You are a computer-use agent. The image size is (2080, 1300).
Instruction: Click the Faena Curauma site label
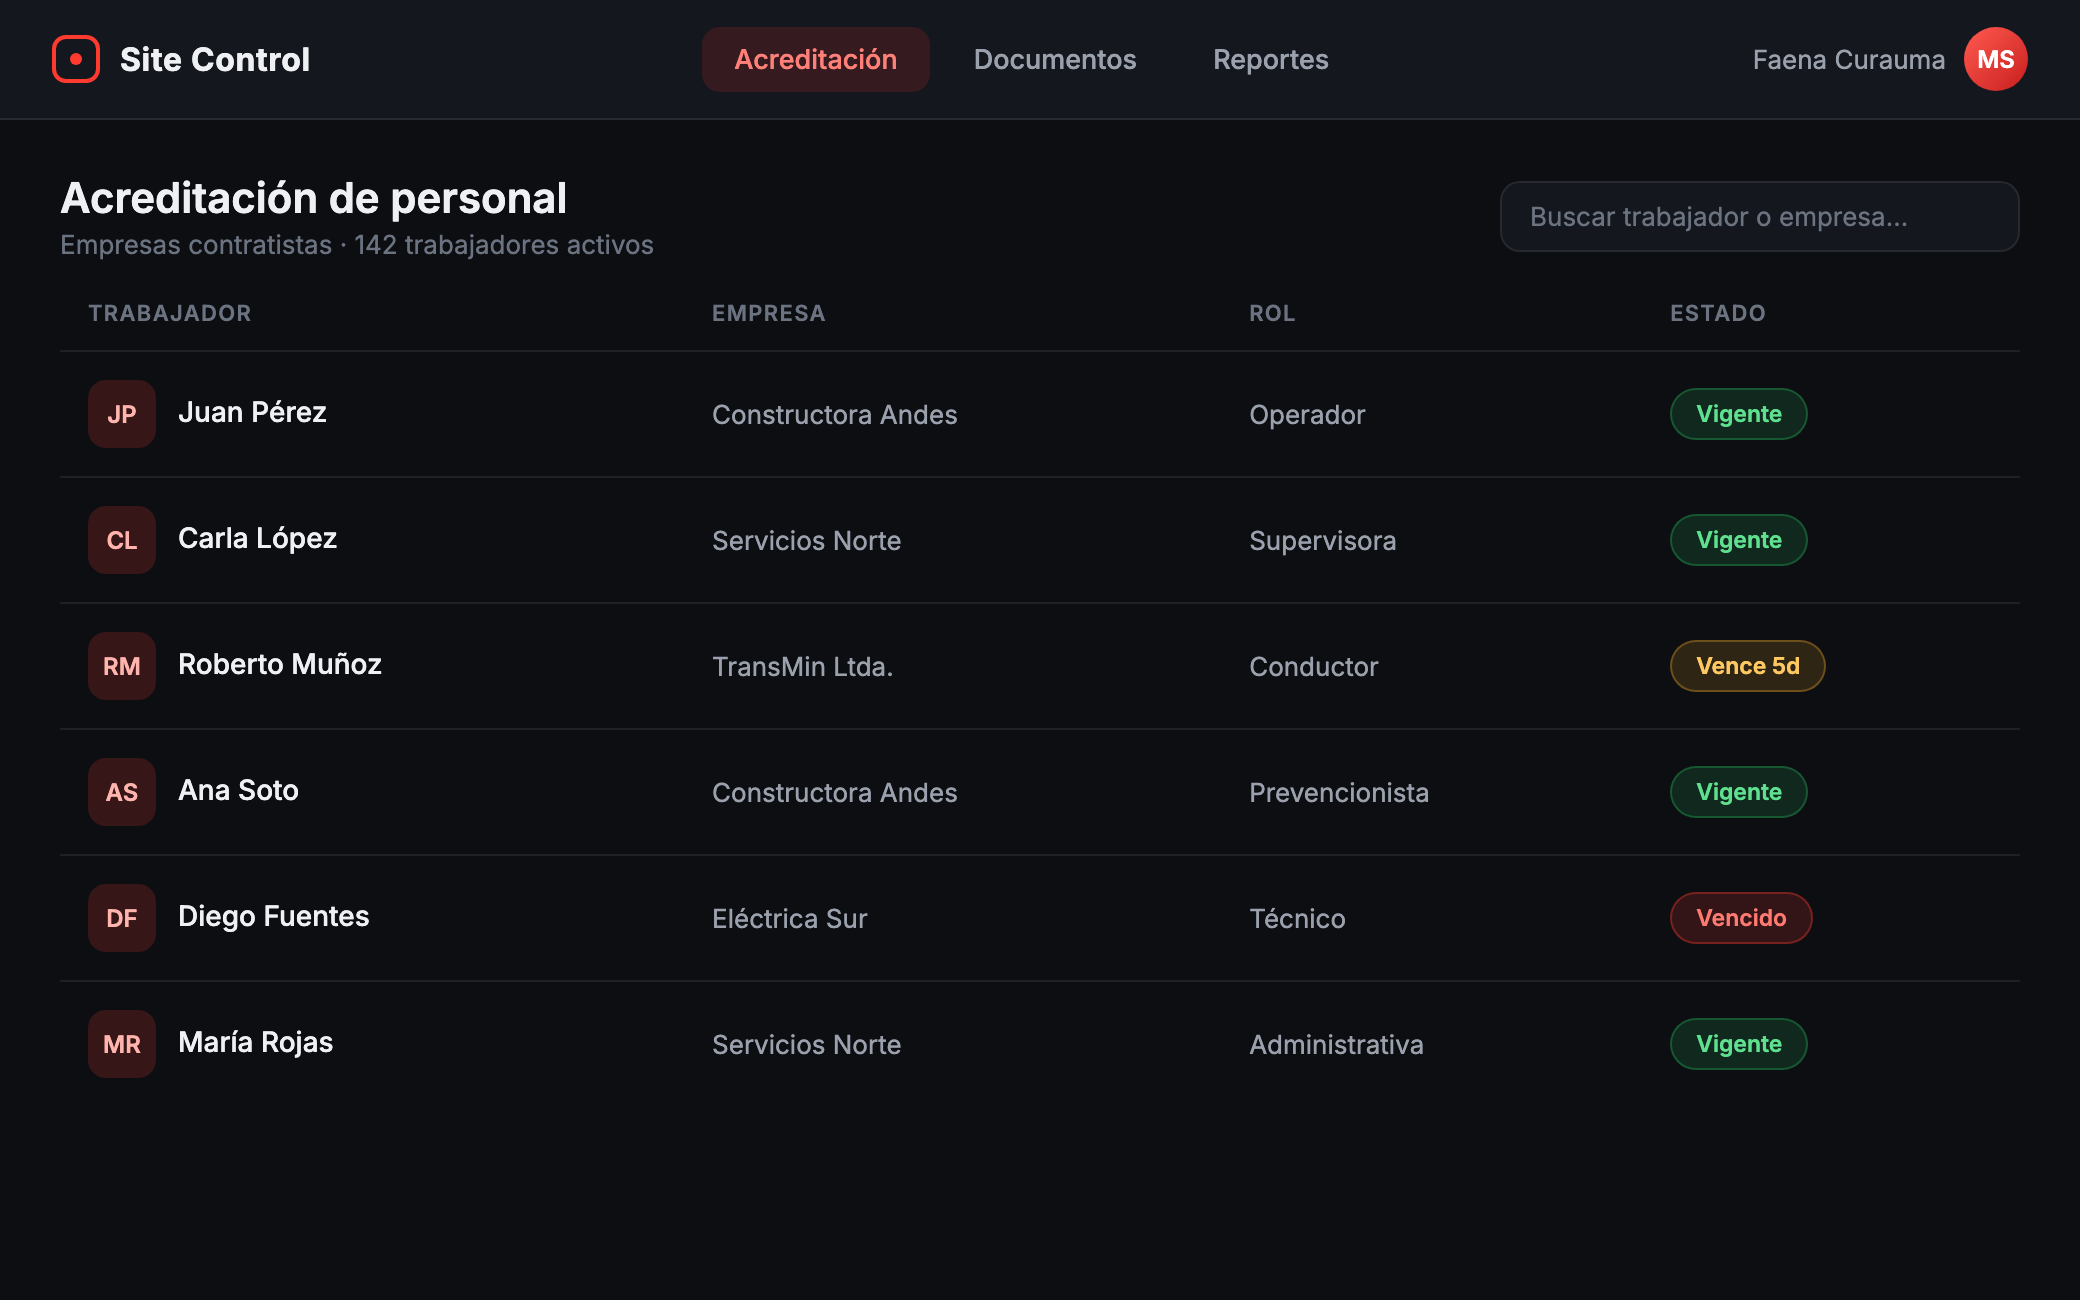coord(1849,59)
